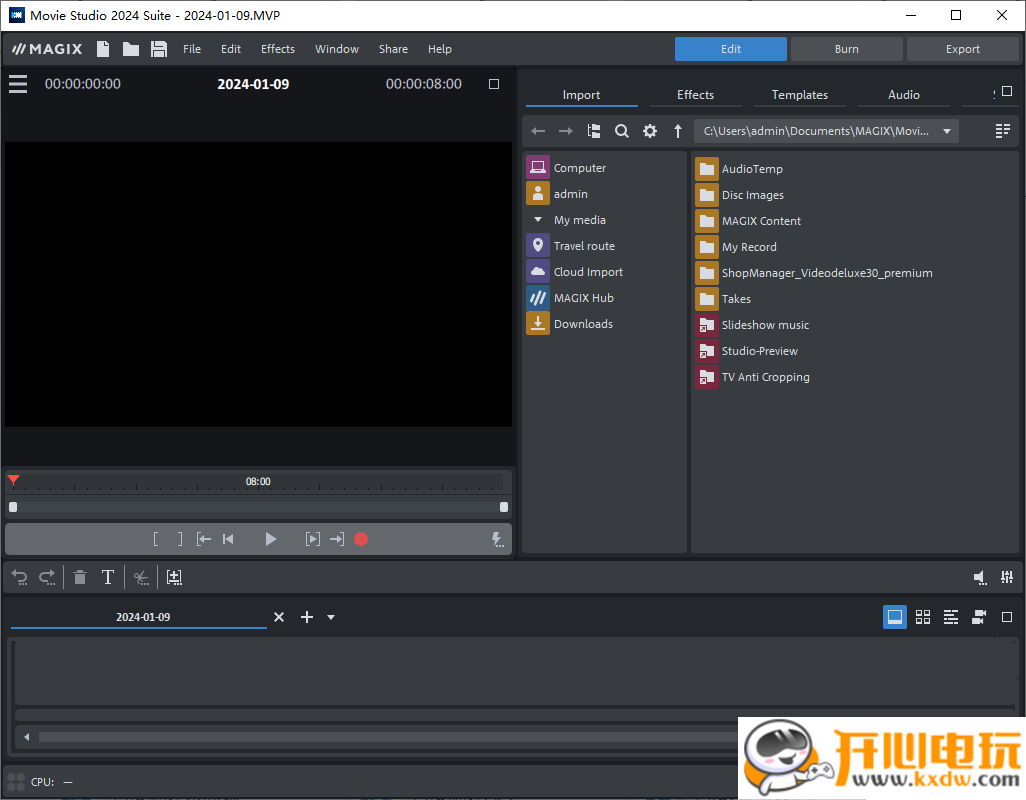Jump to range start
This screenshot has height=800, width=1026.
[x=203, y=539]
